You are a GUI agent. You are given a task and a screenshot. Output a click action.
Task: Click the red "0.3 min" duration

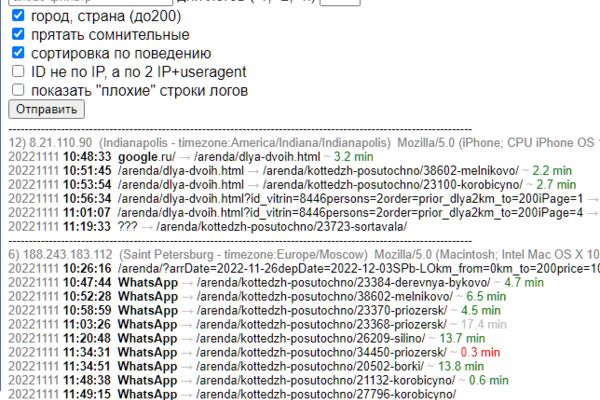(x=480, y=353)
